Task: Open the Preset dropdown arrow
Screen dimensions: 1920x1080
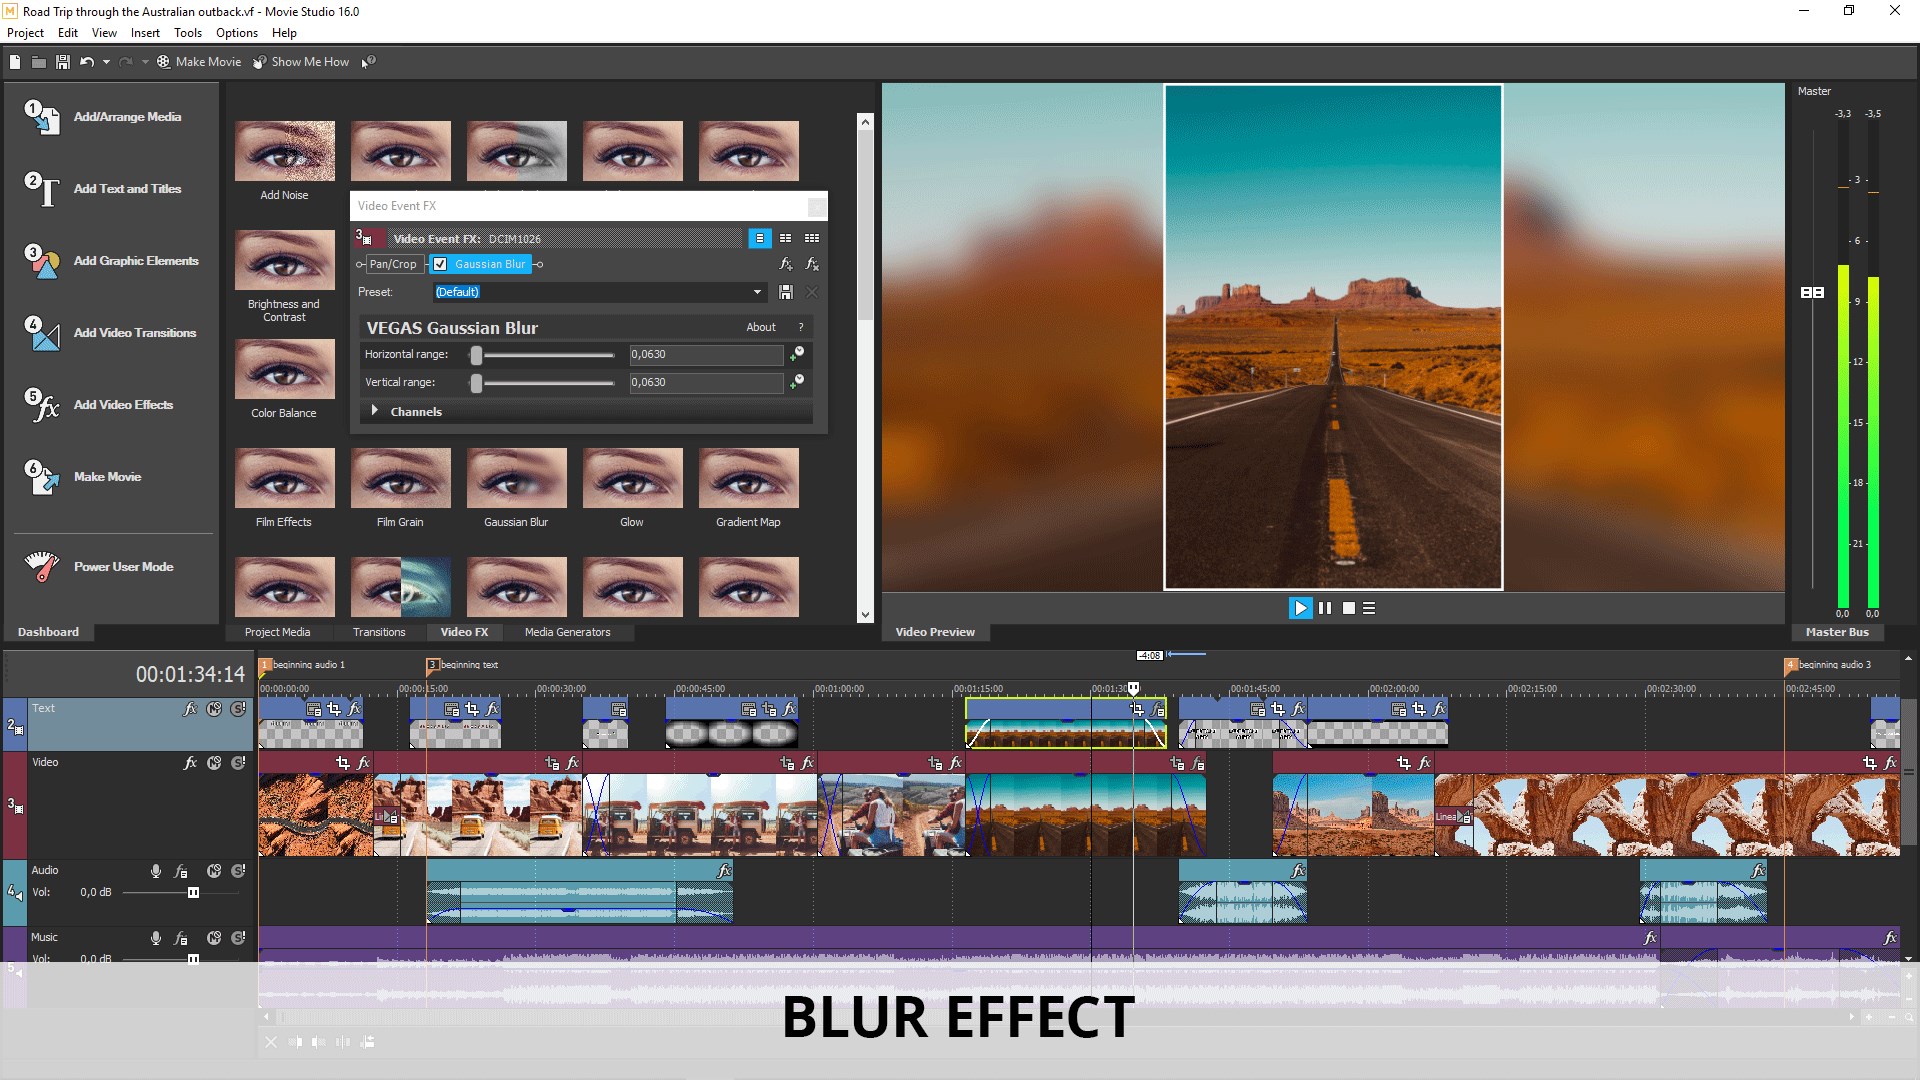Action: click(757, 292)
